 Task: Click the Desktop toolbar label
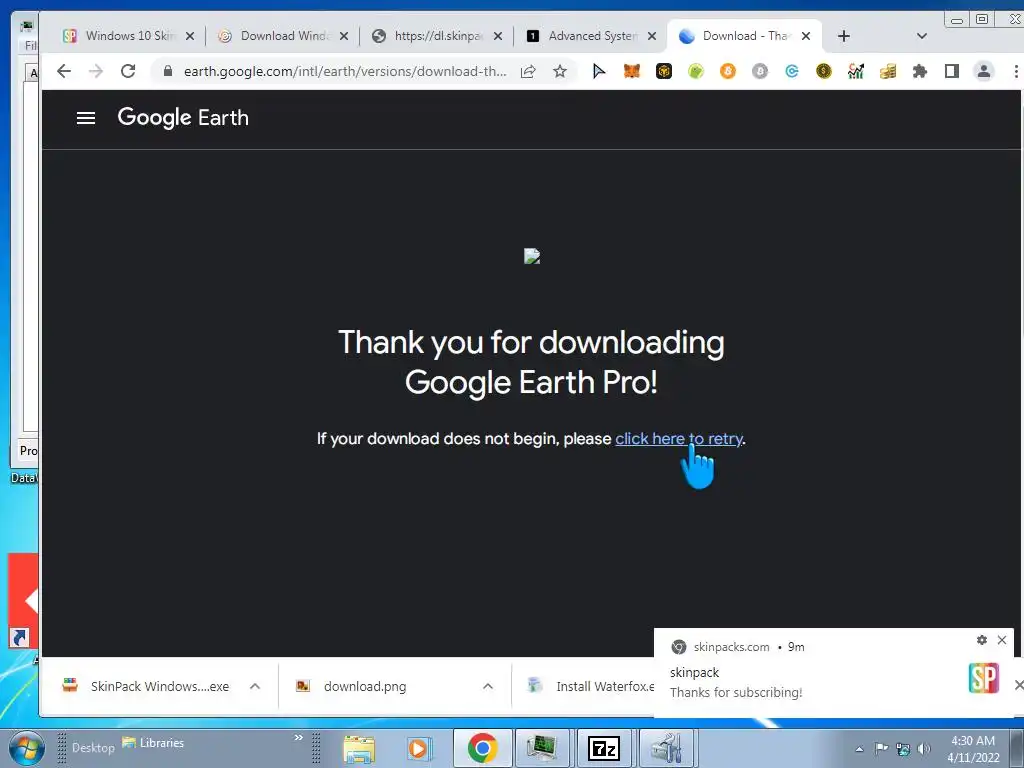click(93, 747)
